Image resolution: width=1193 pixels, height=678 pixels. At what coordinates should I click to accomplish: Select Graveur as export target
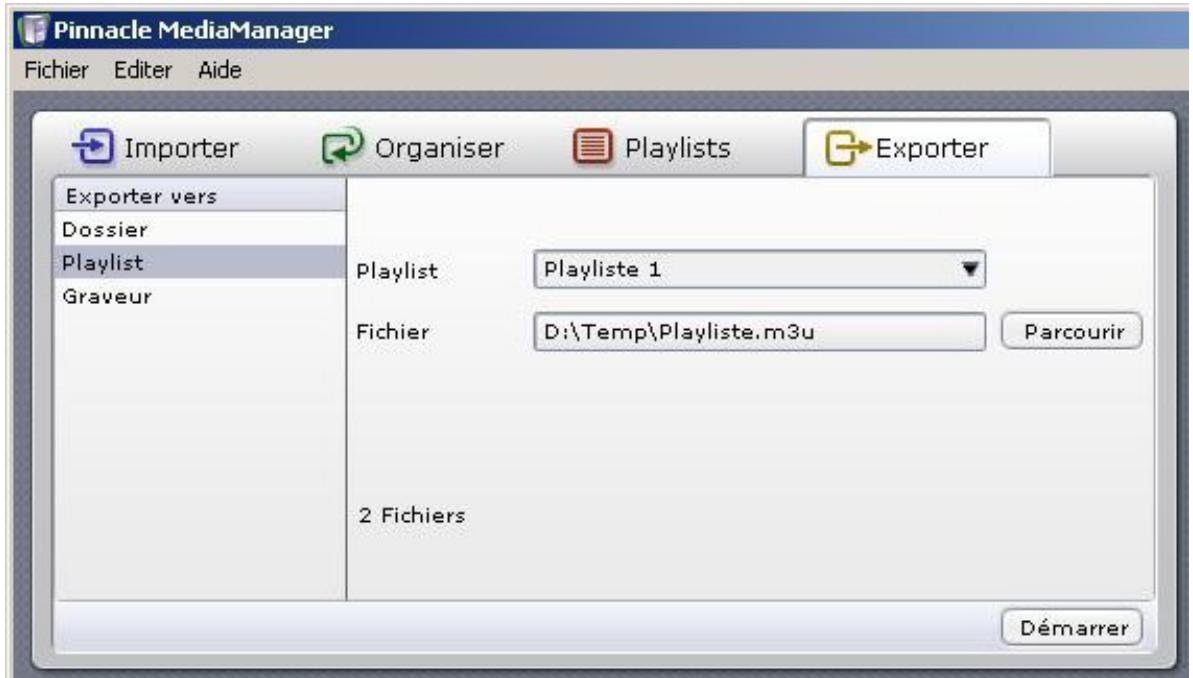pos(200,296)
